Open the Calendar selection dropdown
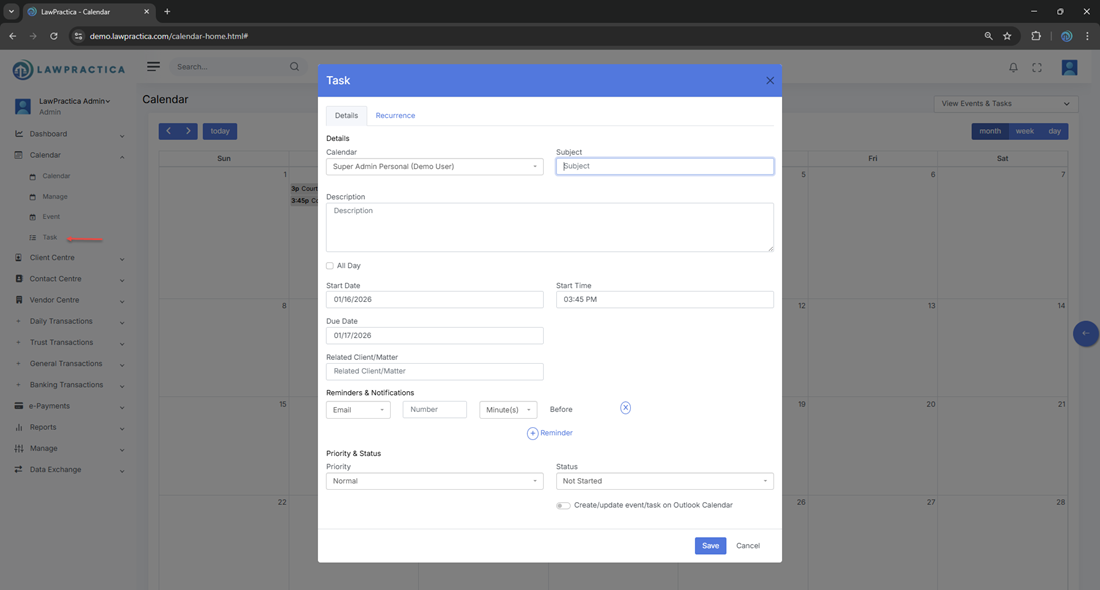Screen dimensions: 1100x590 click(434, 167)
